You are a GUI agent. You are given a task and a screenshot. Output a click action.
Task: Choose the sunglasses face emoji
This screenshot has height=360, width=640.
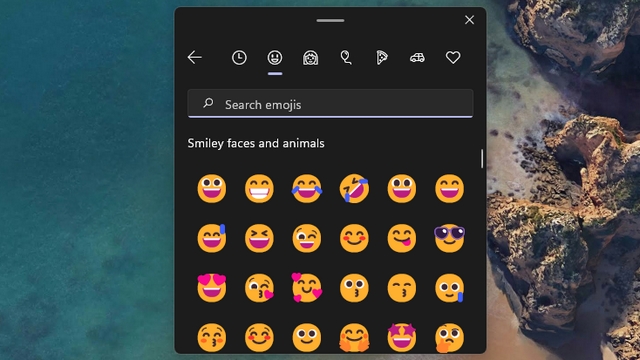pos(449,238)
